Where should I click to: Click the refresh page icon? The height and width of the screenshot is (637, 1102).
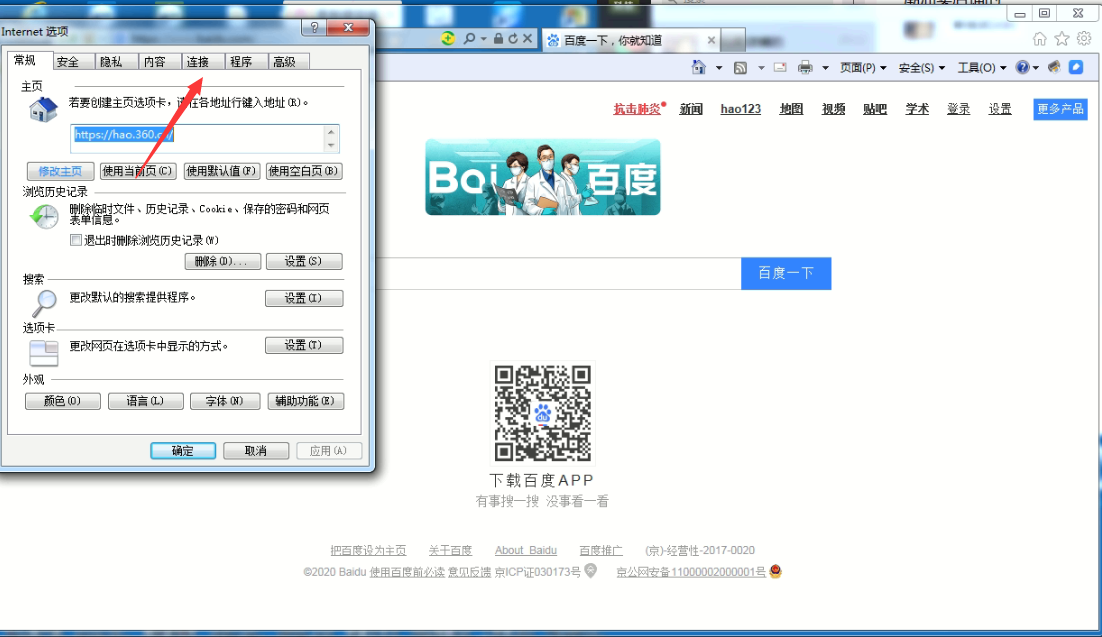pos(513,39)
